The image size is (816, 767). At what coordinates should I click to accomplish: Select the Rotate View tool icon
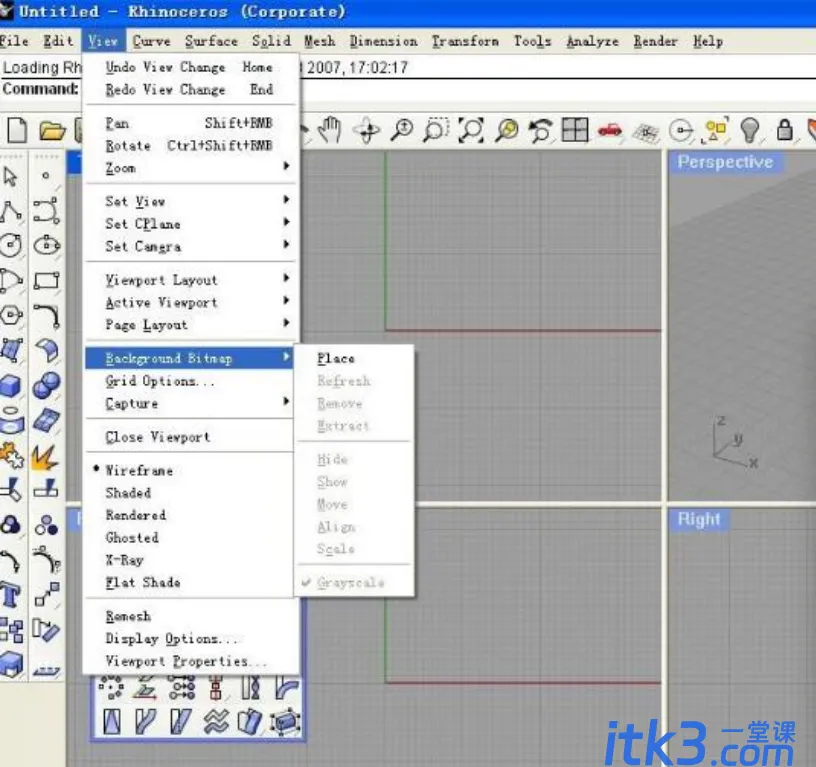pos(367,130)
